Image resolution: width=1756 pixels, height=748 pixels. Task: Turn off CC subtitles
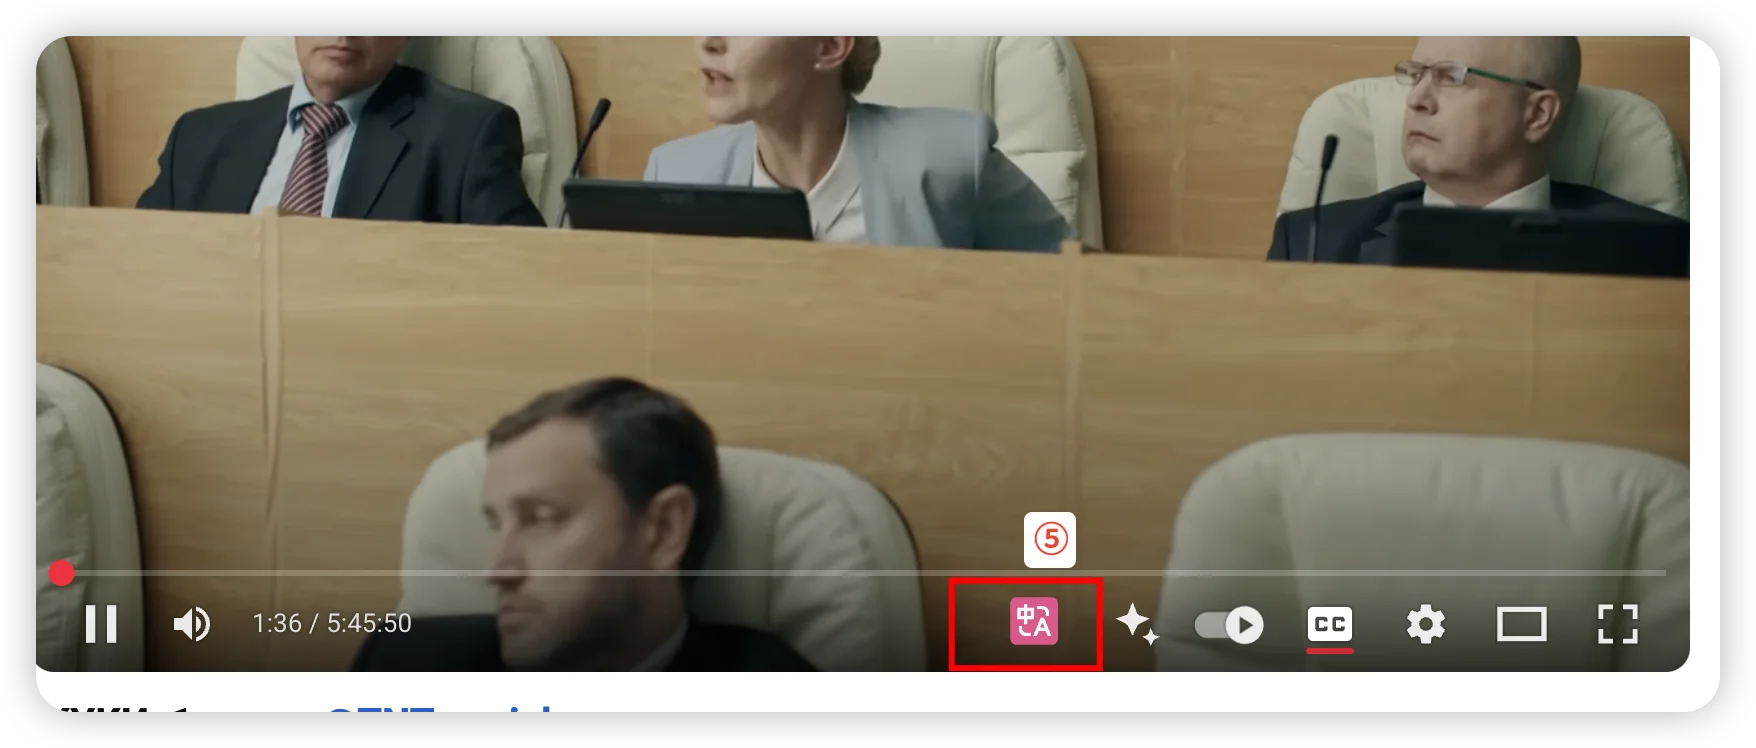[x=1330, y=625]
